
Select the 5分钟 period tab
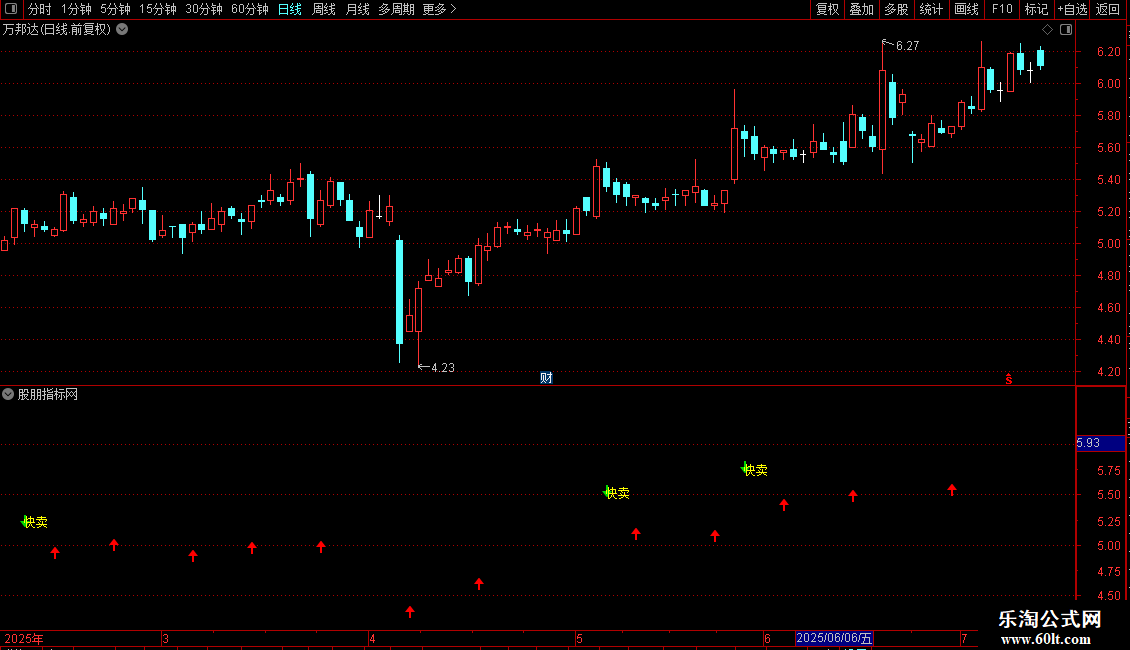pyautogui.click(x=115, y=9)
